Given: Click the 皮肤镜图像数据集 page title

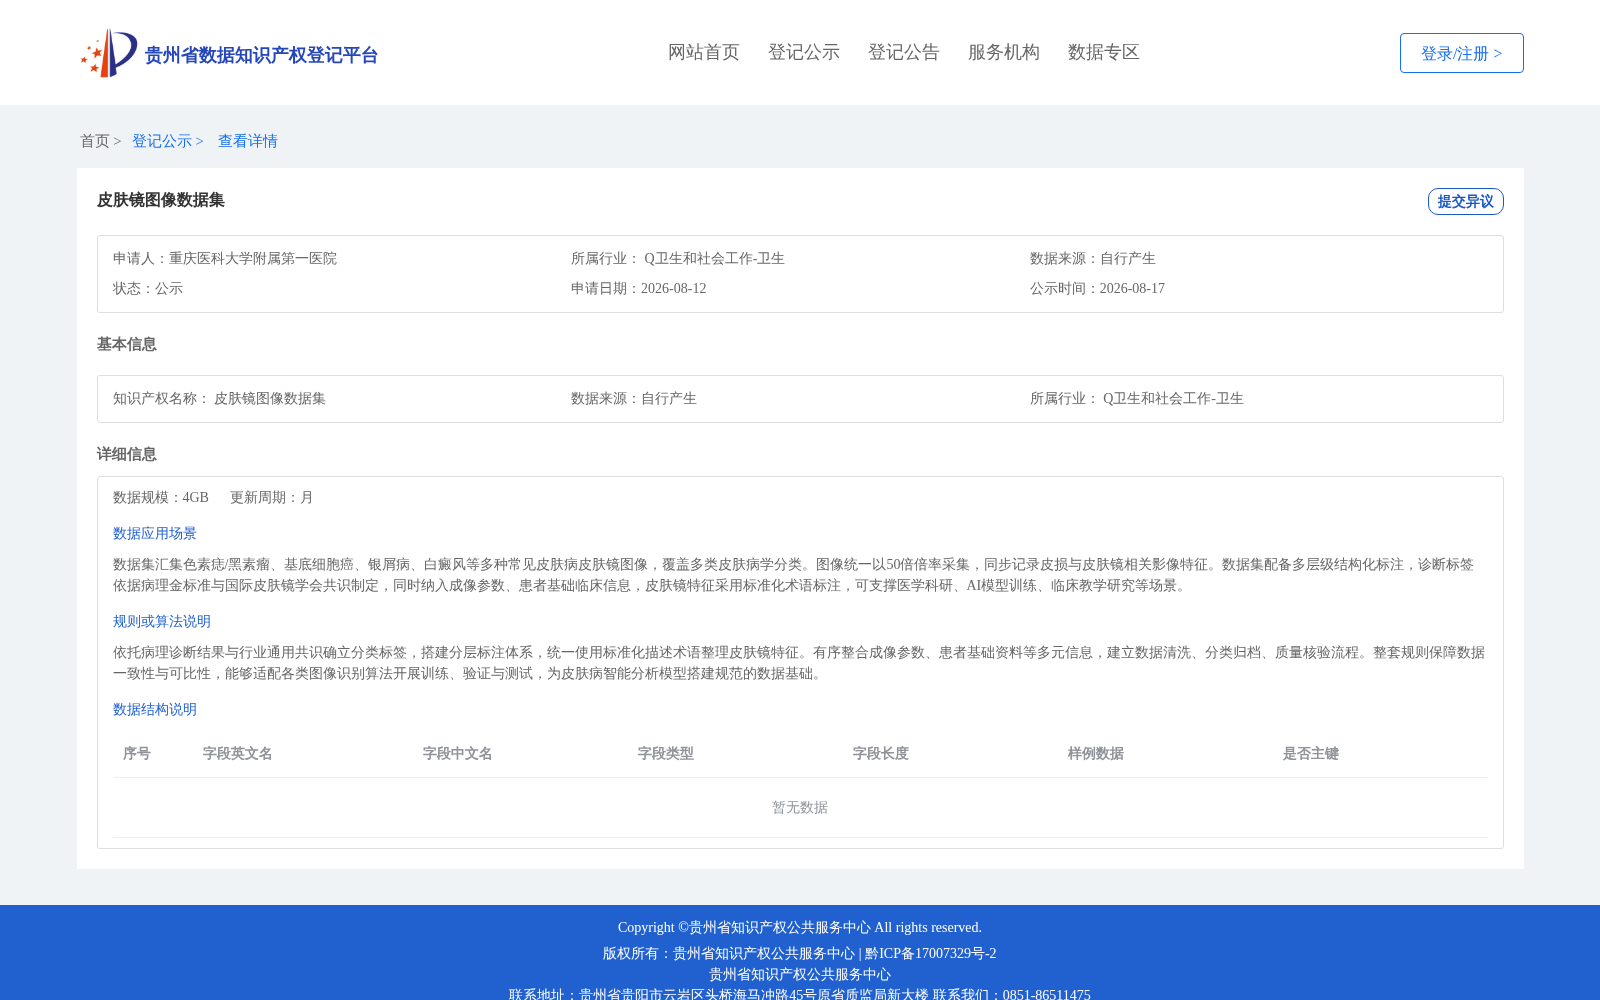Looking at the screenshot, I should point(161,200).
